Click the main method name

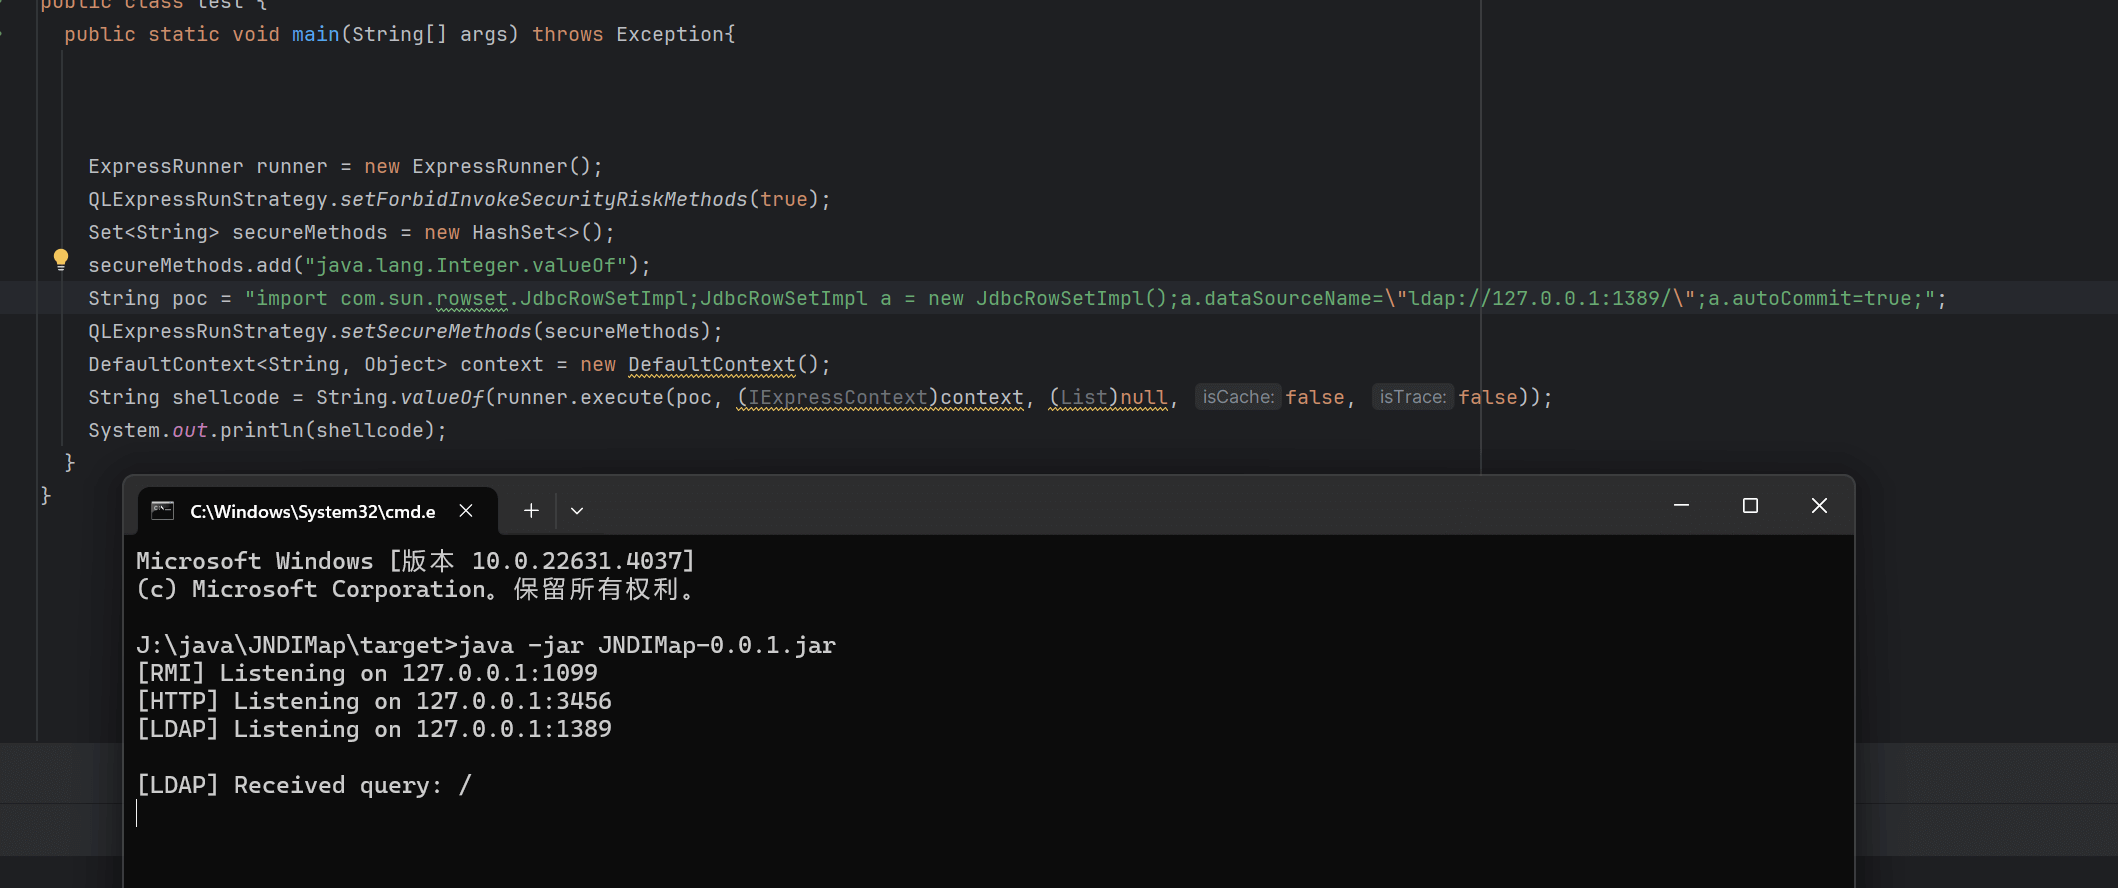click(316, 34)
